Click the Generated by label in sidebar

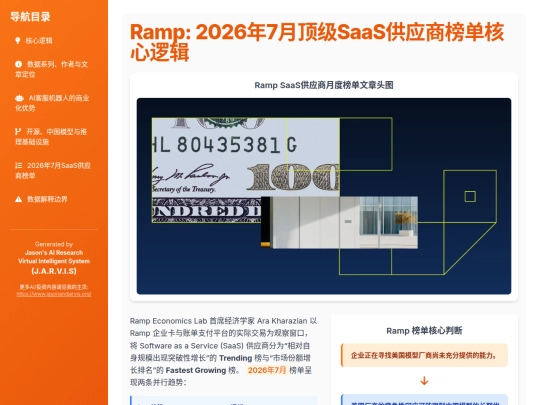pyautogui.click(x=54, y=244)
